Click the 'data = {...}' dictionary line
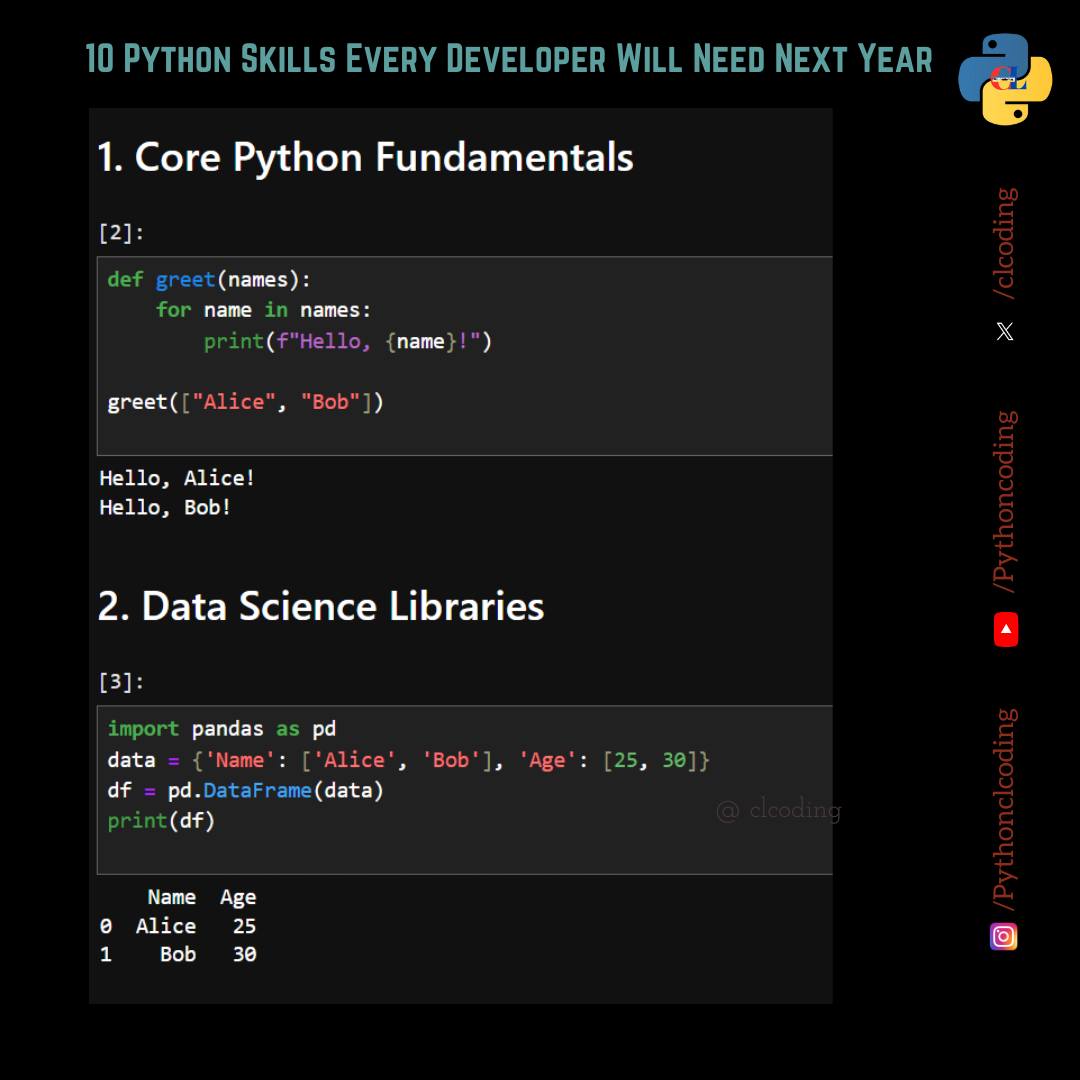Viewport: 1080px width, 1080px height. point(408,760)
